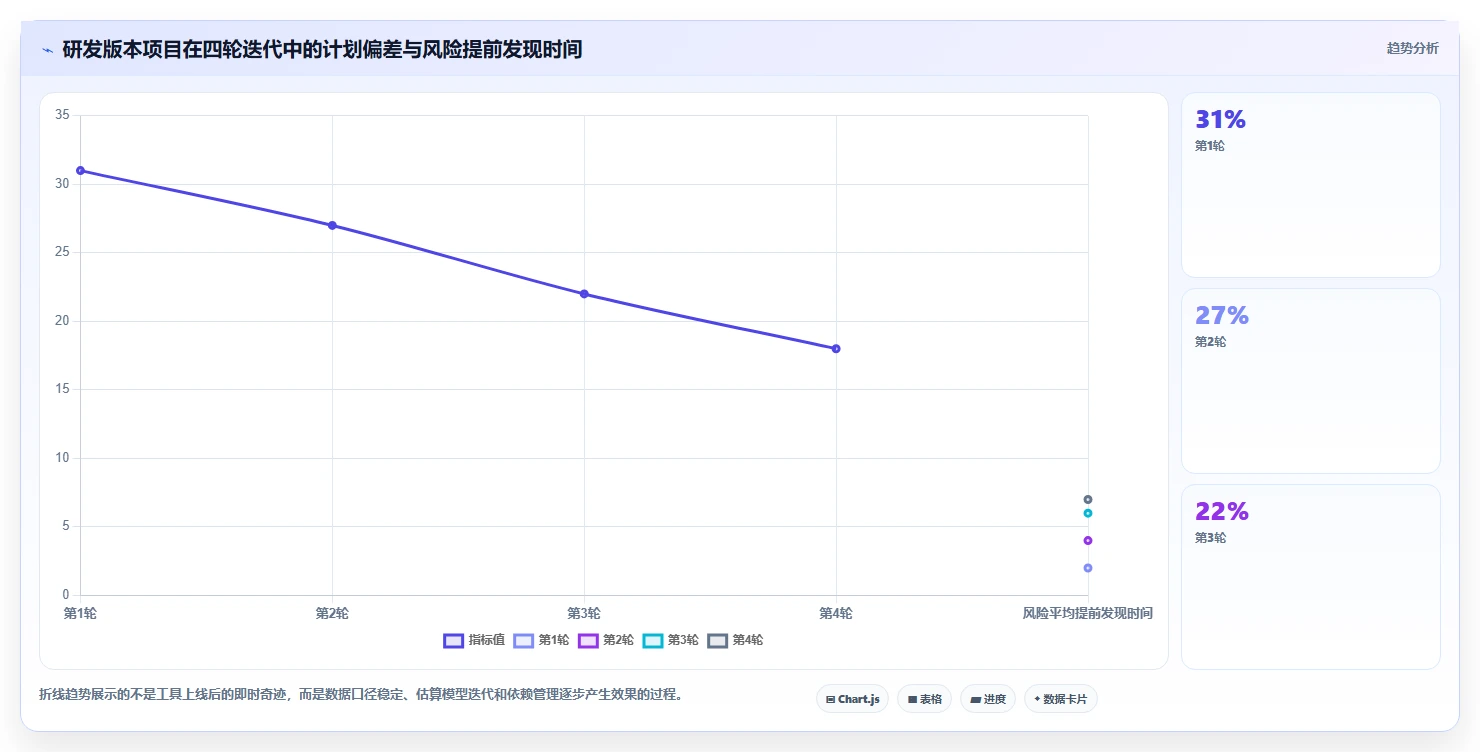Click the gray point valued 7
Viewport: 1480px width, 752px height.
tap(1088, 499)
